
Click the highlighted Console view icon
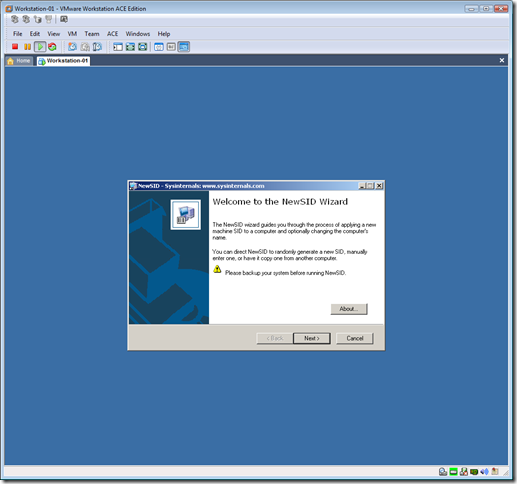pos(184,47)
